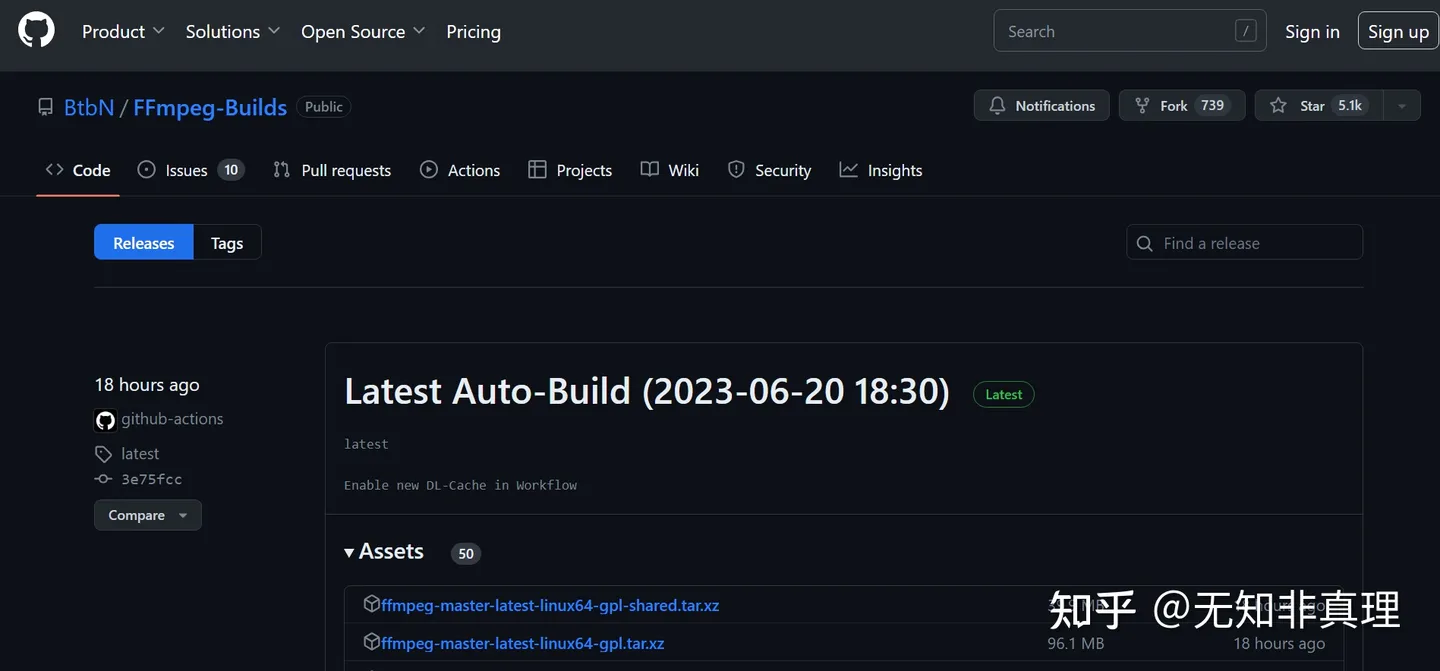Switch to the Issues tab
The height and width of the screenshot is (671, 1440).
pos(190,170)
